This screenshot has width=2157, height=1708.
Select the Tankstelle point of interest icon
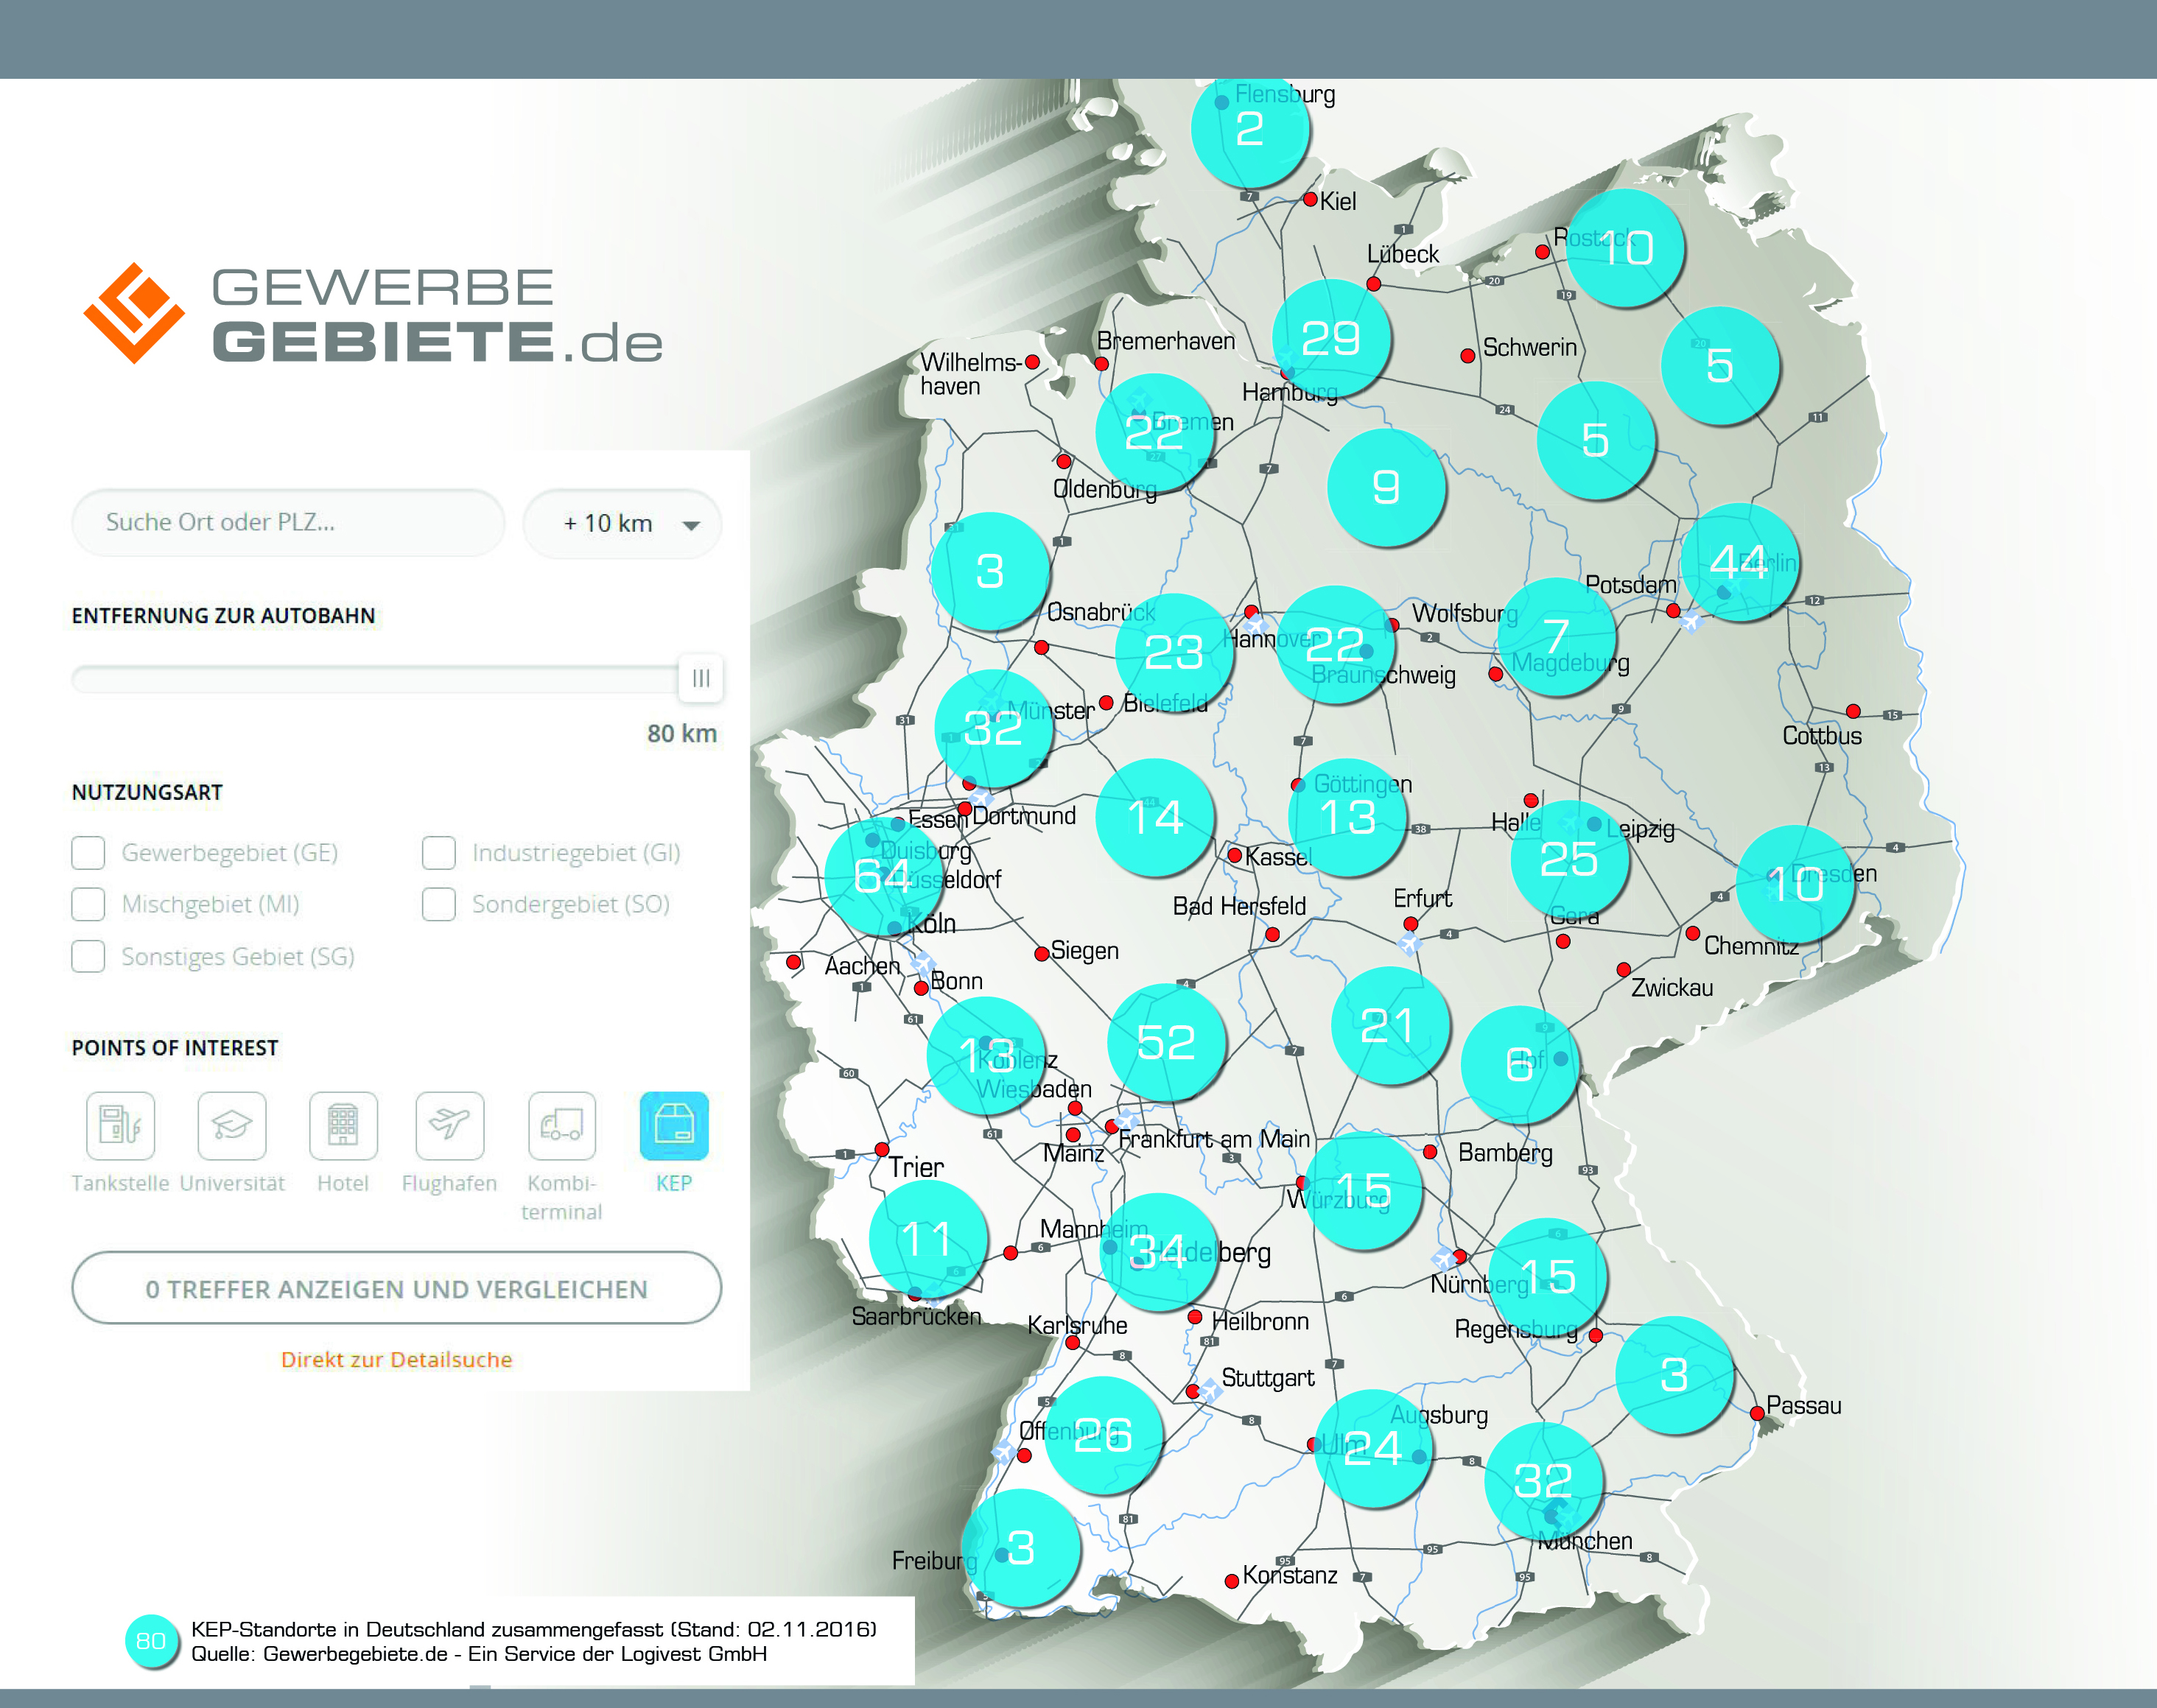(120, 1125)
